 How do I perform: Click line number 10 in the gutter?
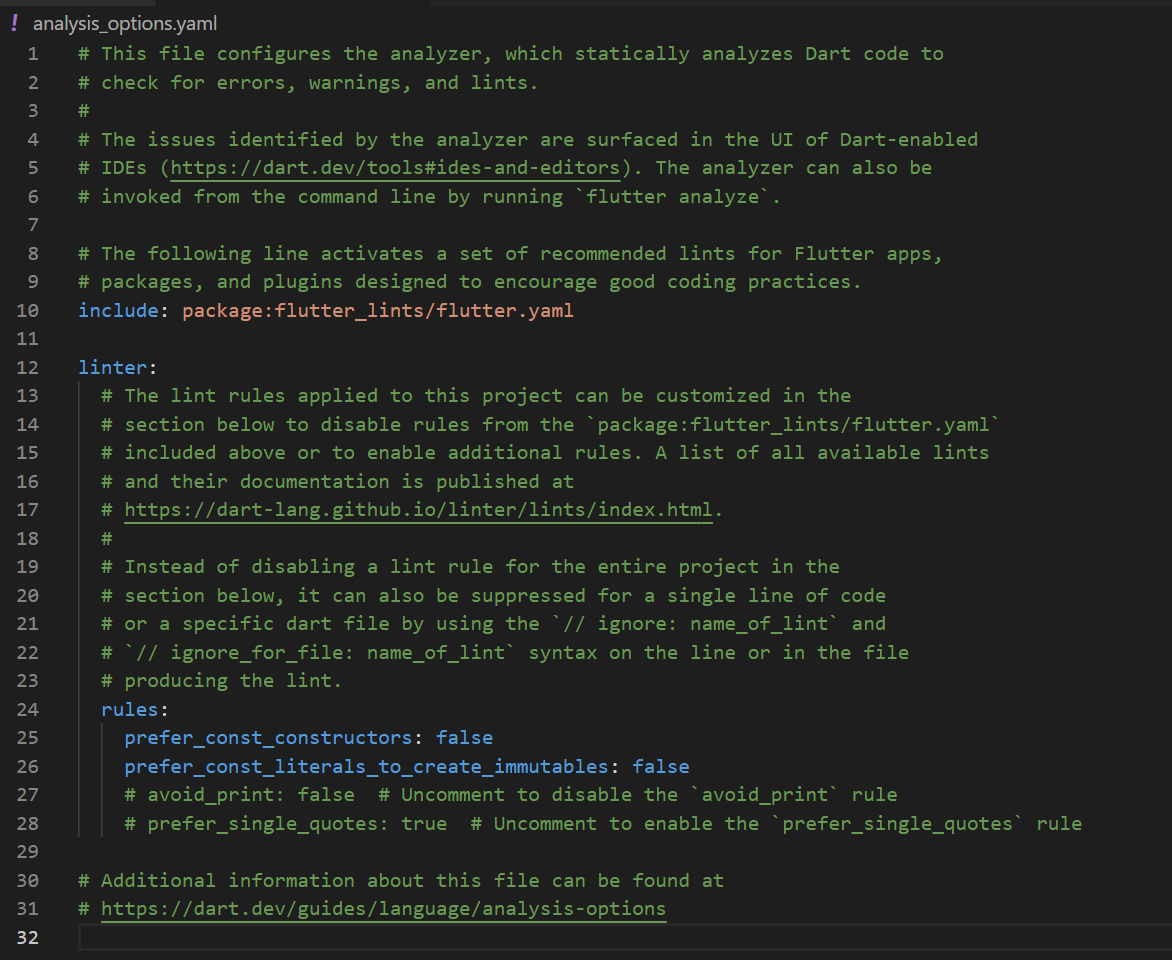point(28,311)
